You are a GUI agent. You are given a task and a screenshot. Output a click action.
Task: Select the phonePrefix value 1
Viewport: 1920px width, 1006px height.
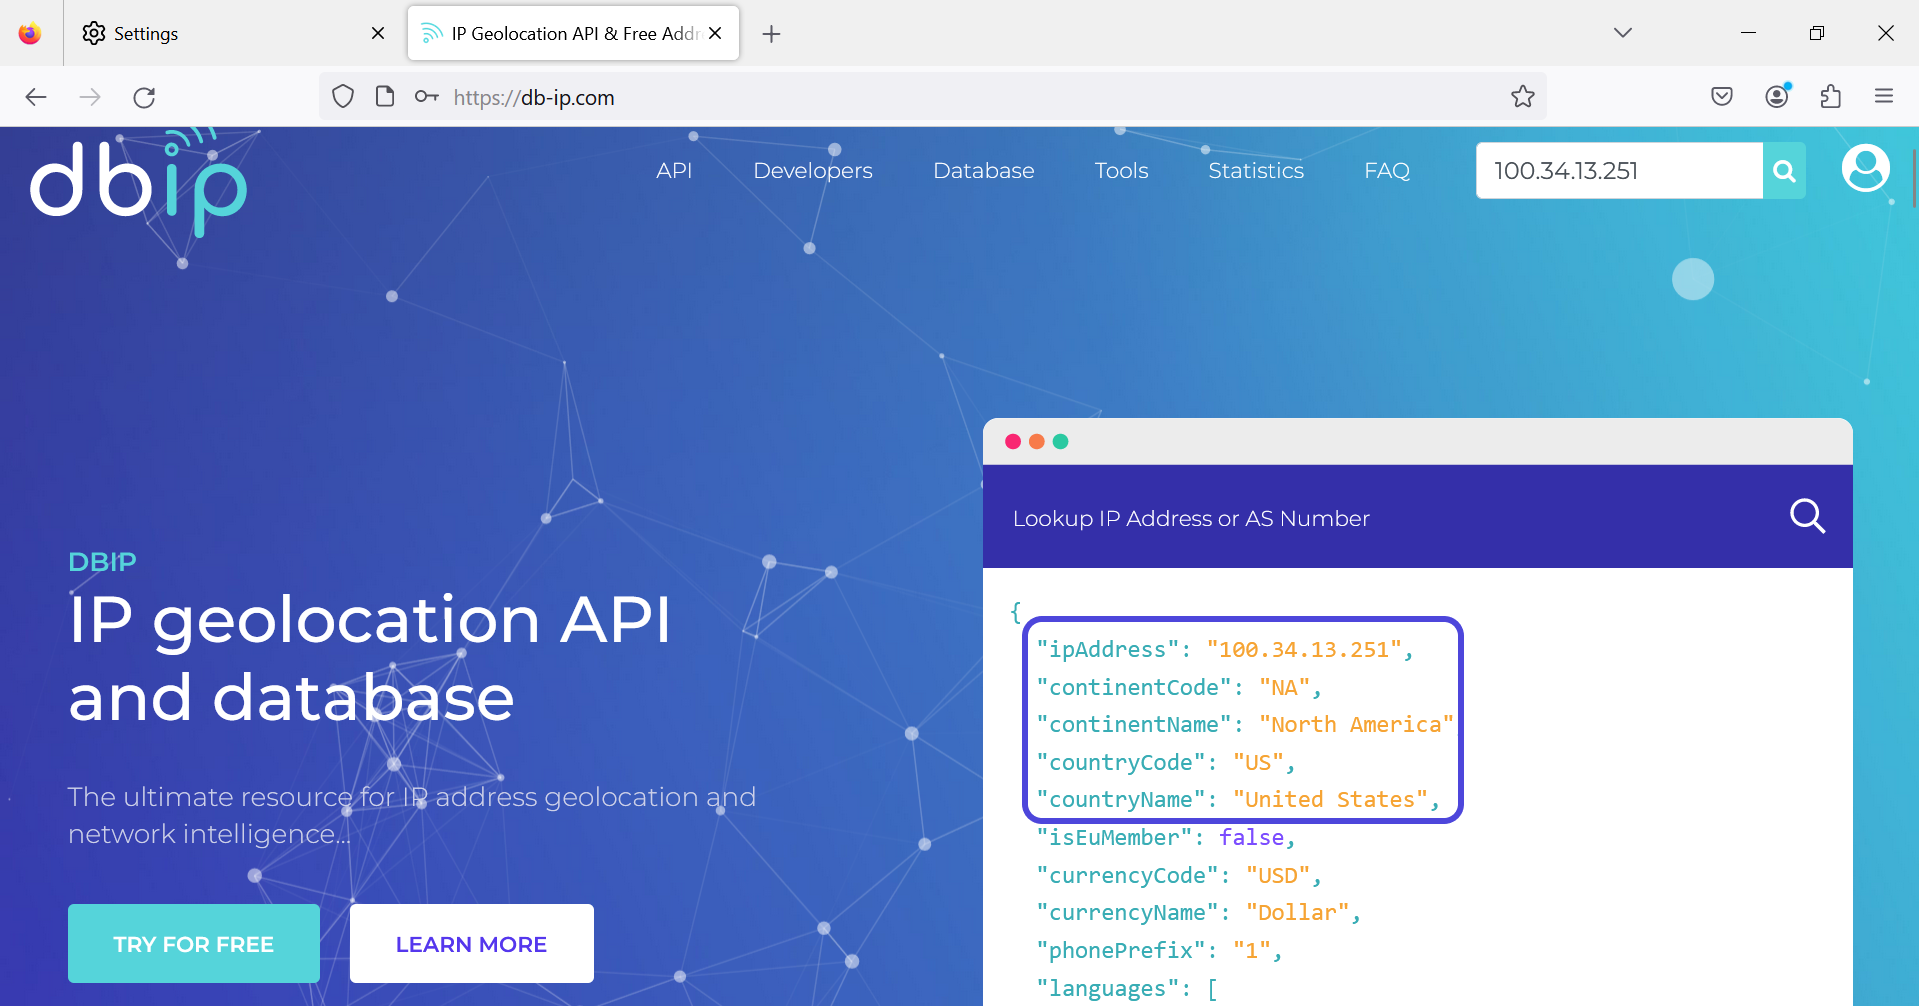pos(1251,951)
